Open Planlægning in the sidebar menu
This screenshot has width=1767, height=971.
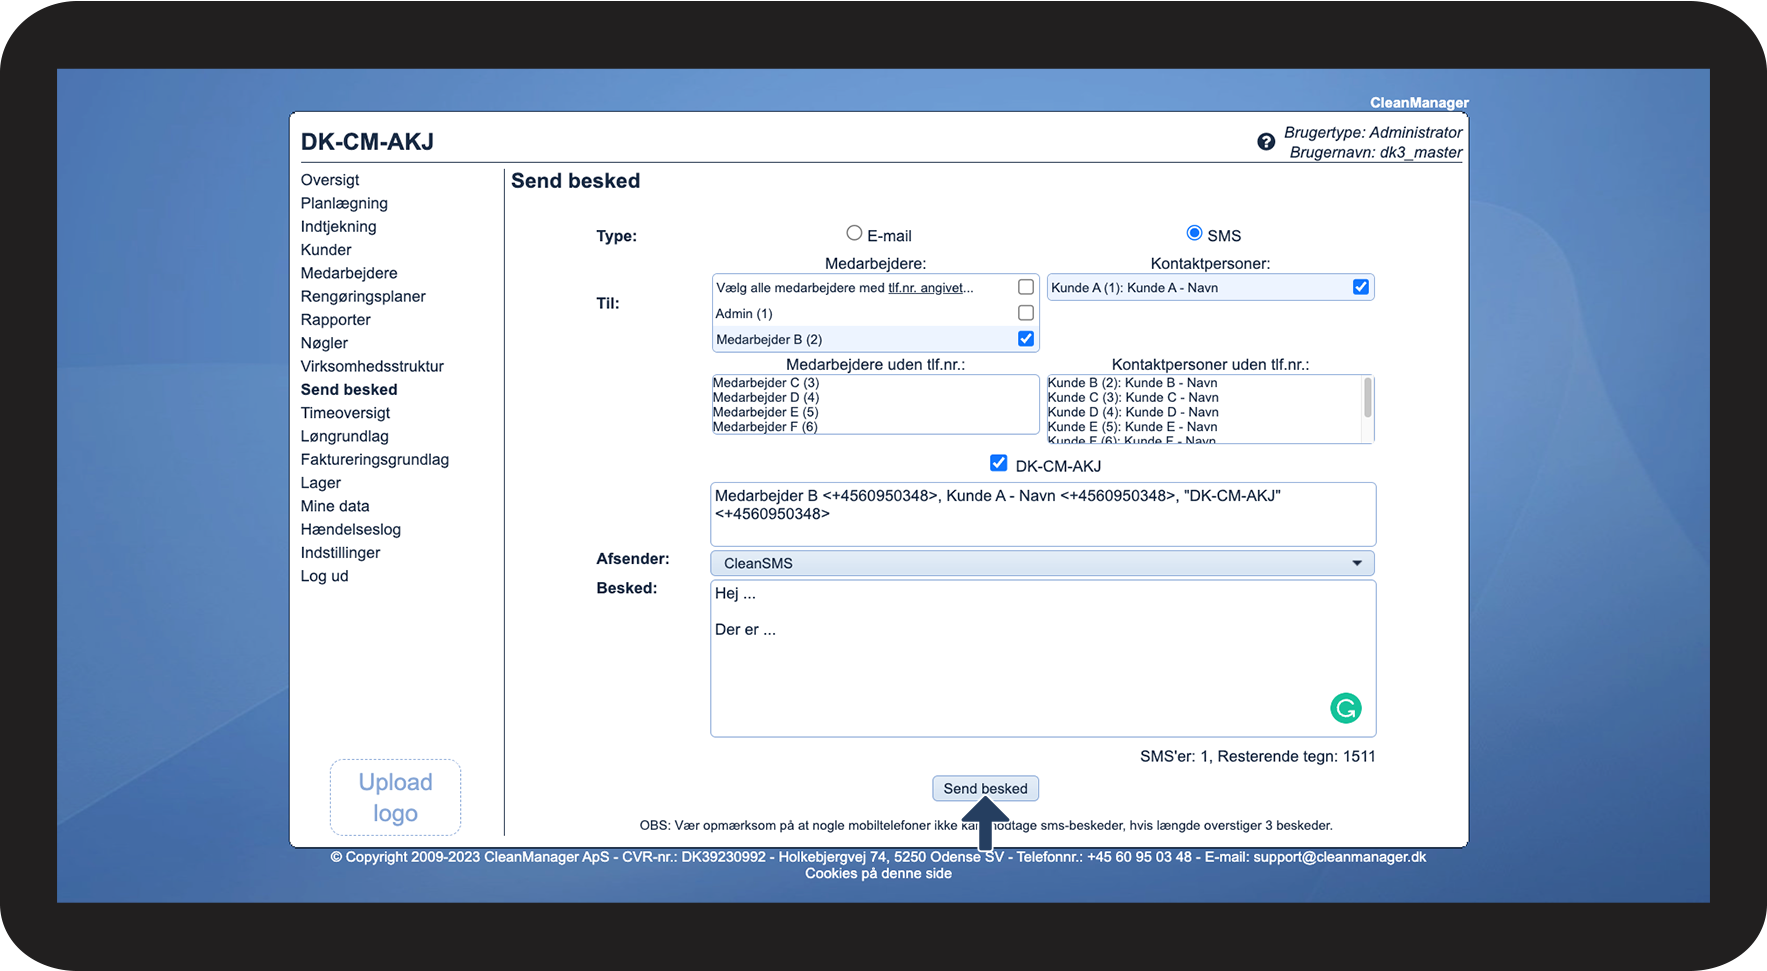(x=344, y=203)
